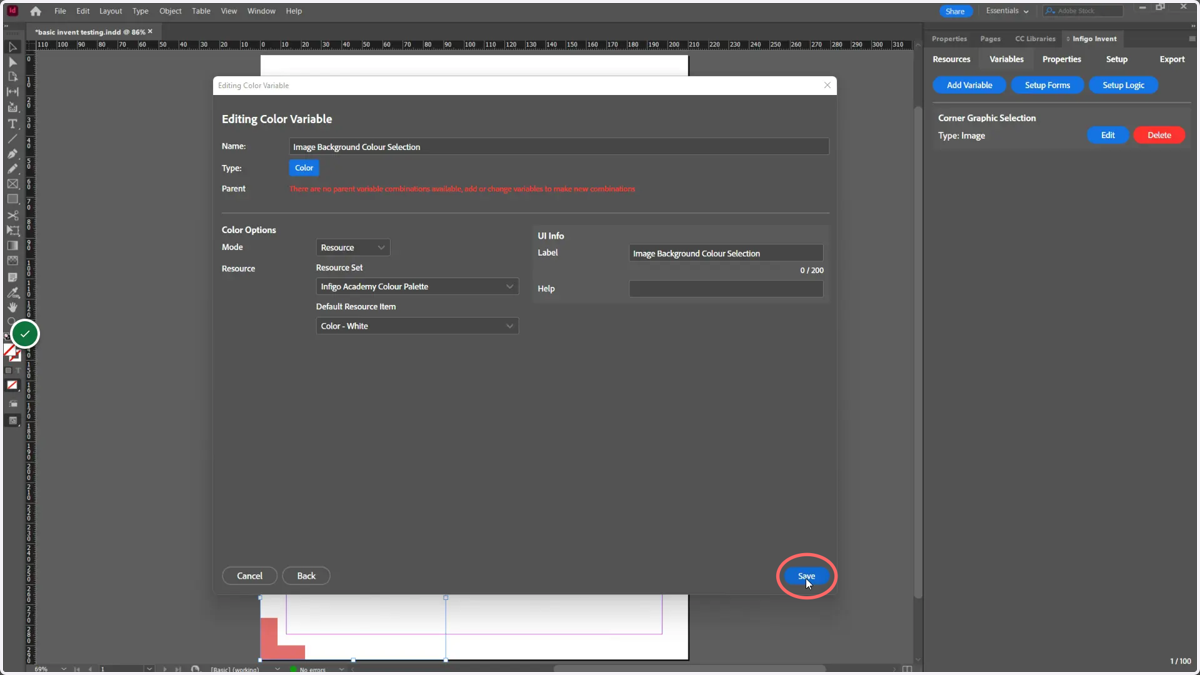Open the Resource Set dropdown

tap(417, 286)
